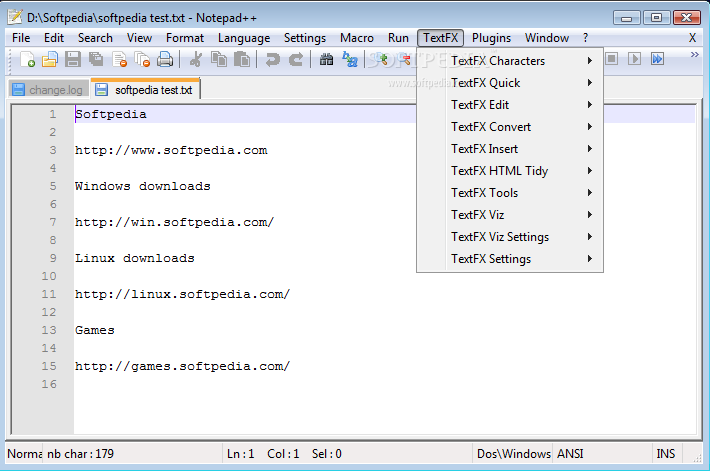Image resolution: width=710 pixels, height=472 pixels.
Task: Click the Close All documents toolbar icon
Action: click(x=142, y=59)
